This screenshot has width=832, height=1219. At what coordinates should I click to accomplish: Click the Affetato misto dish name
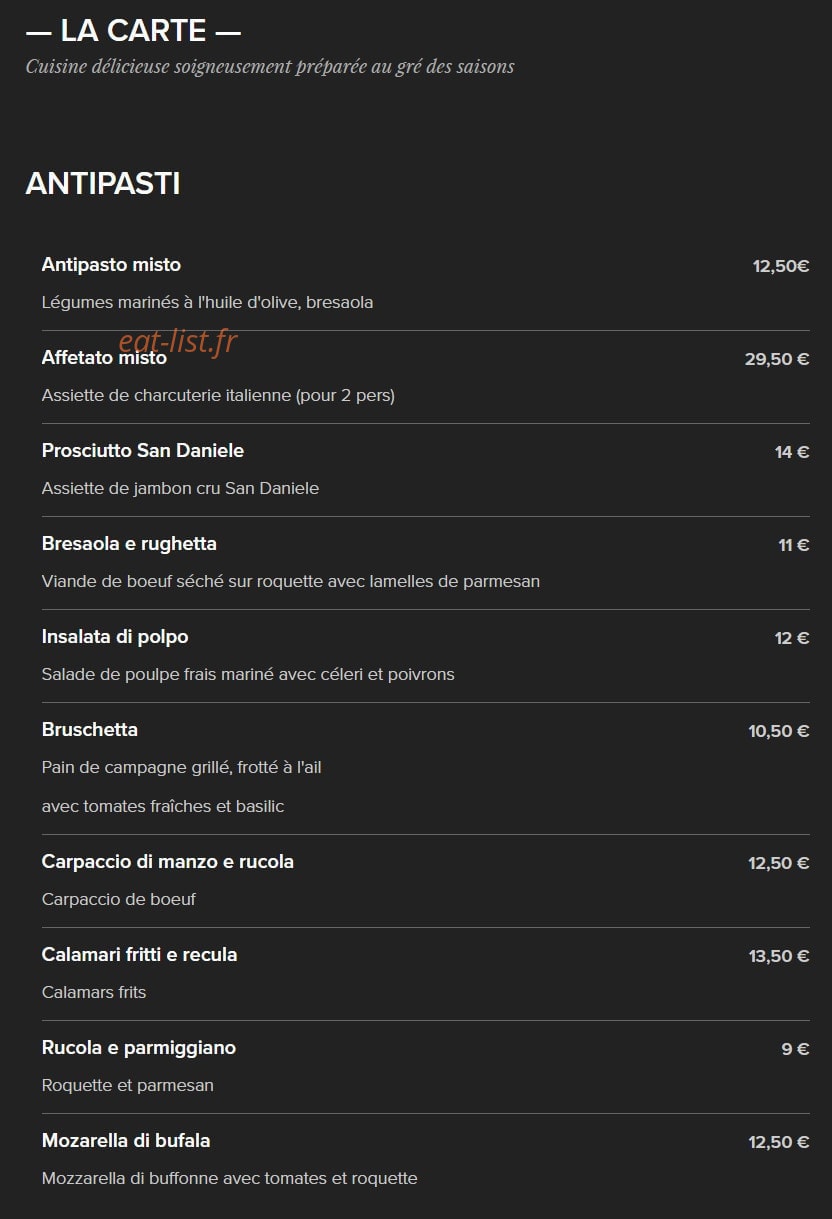click(x=104, y=358)
